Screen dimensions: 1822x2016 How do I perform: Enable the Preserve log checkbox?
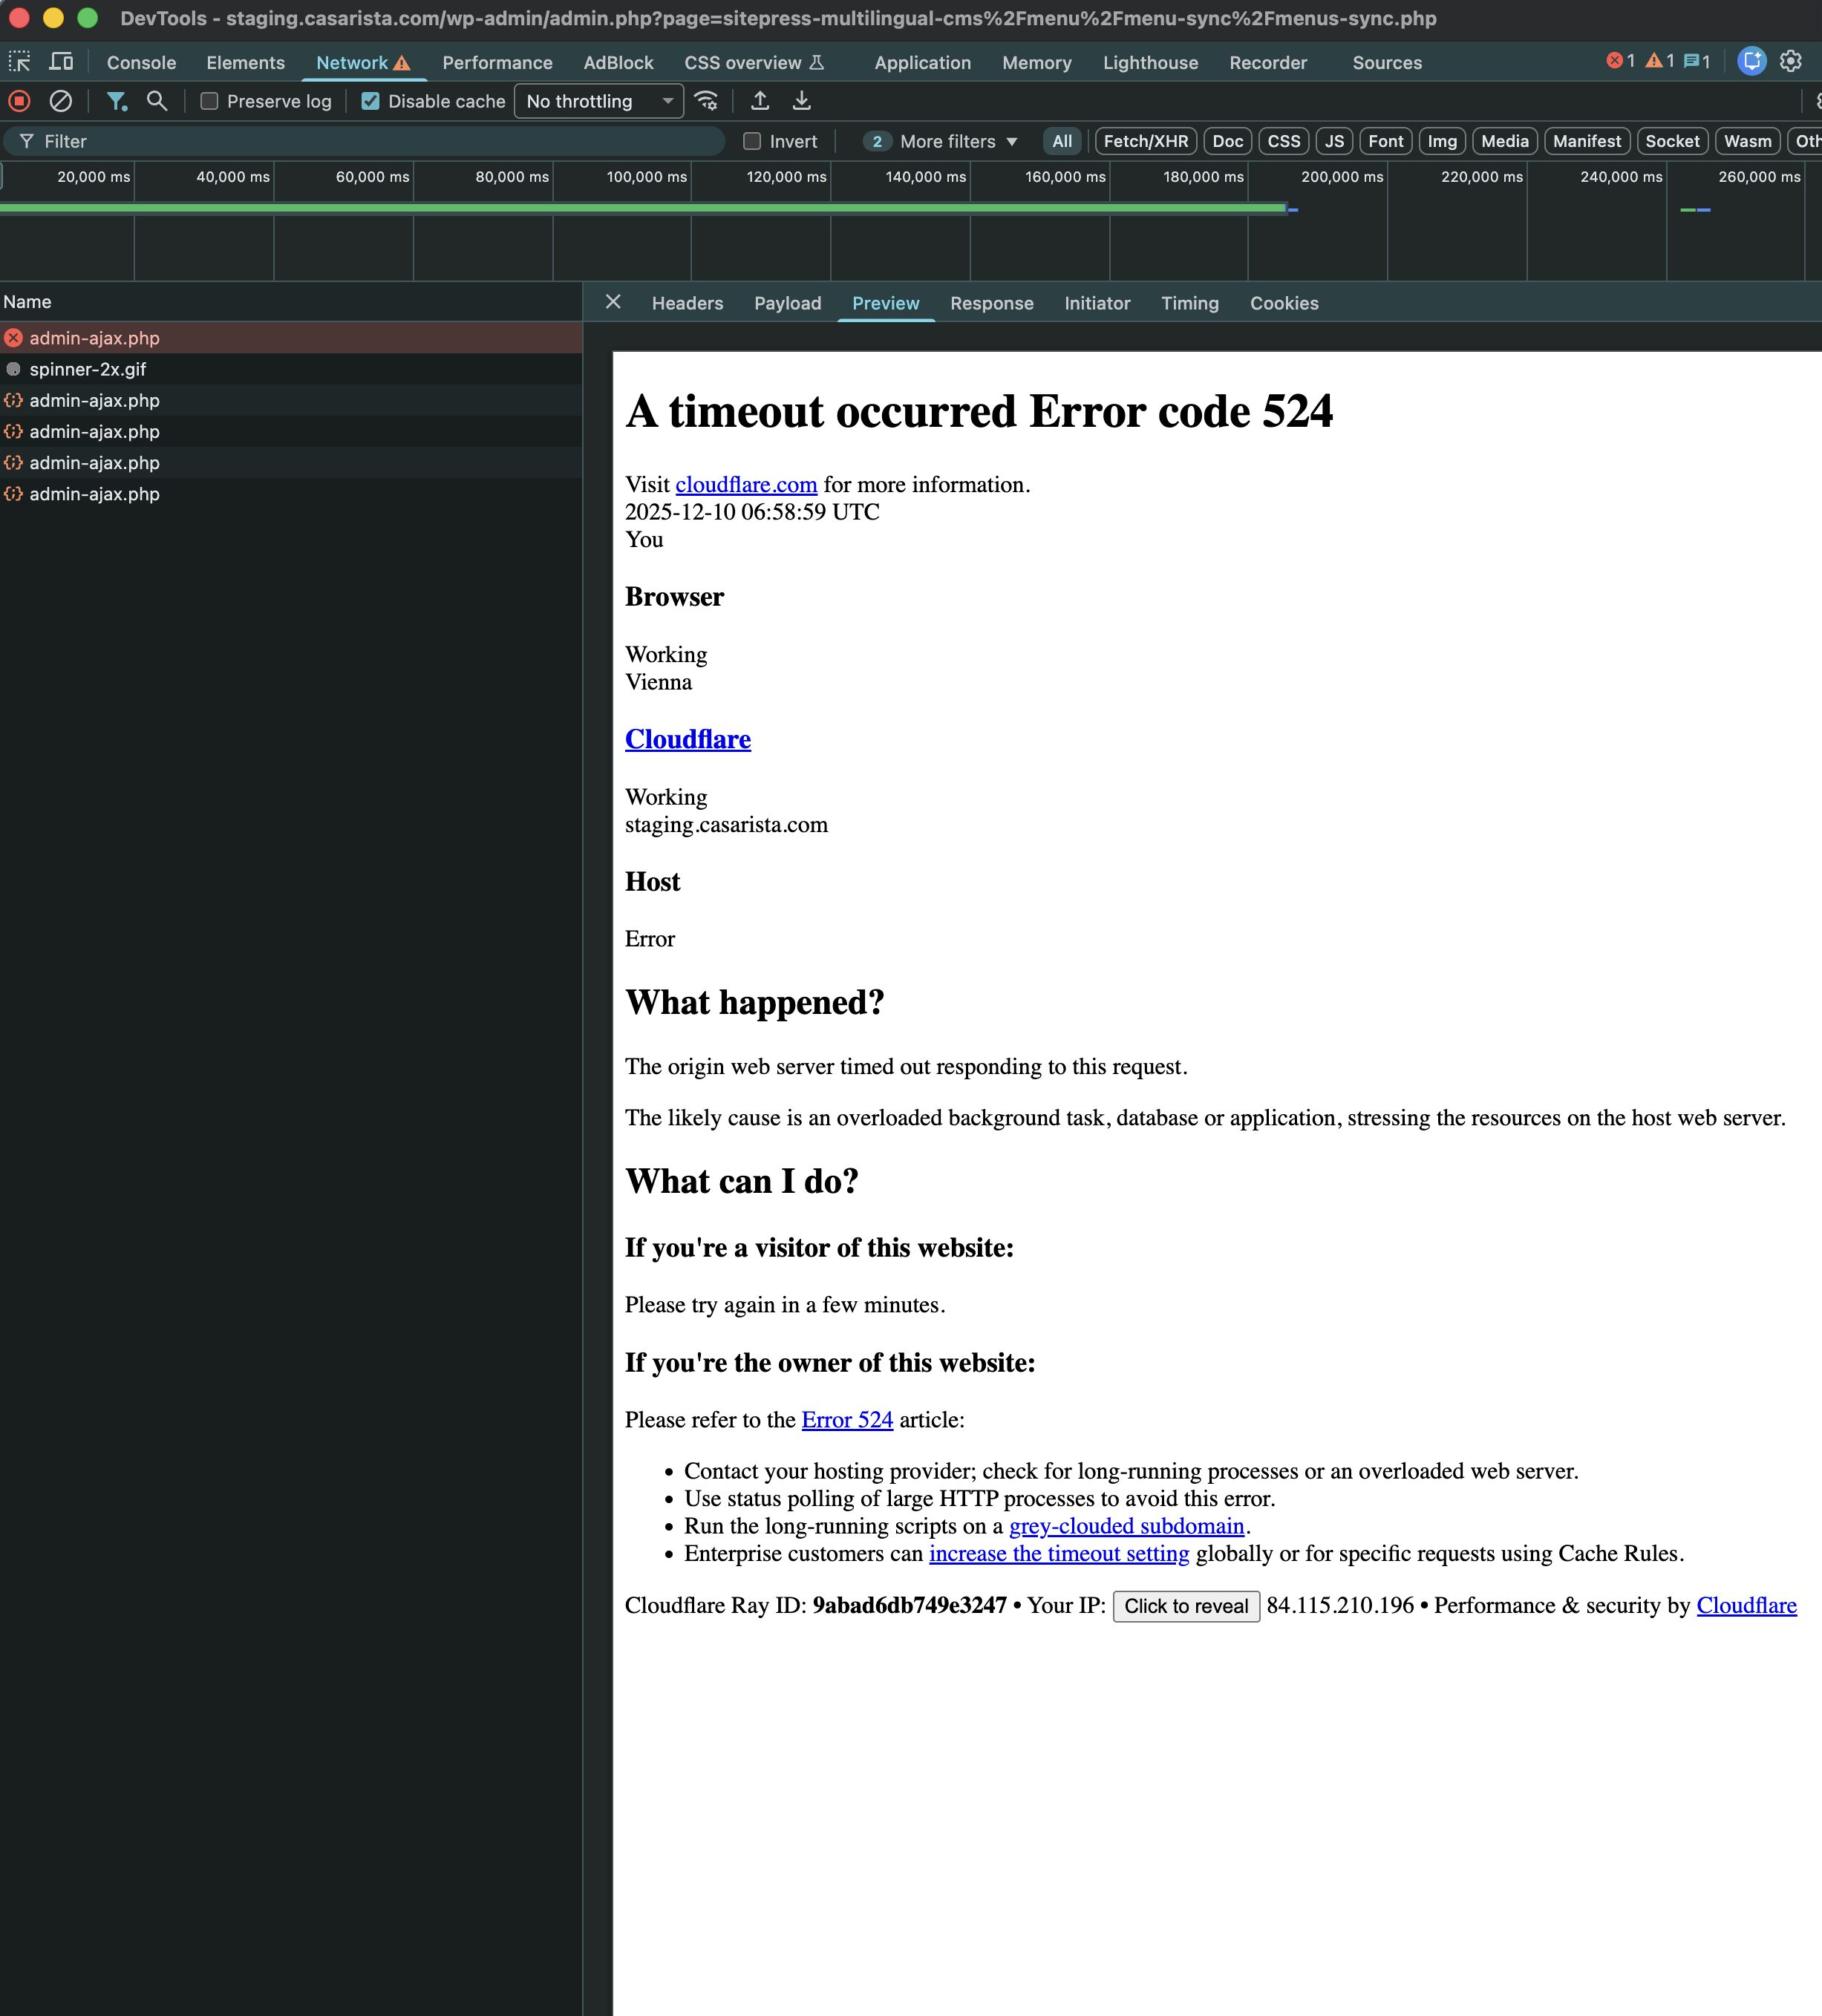coord(209,101)
